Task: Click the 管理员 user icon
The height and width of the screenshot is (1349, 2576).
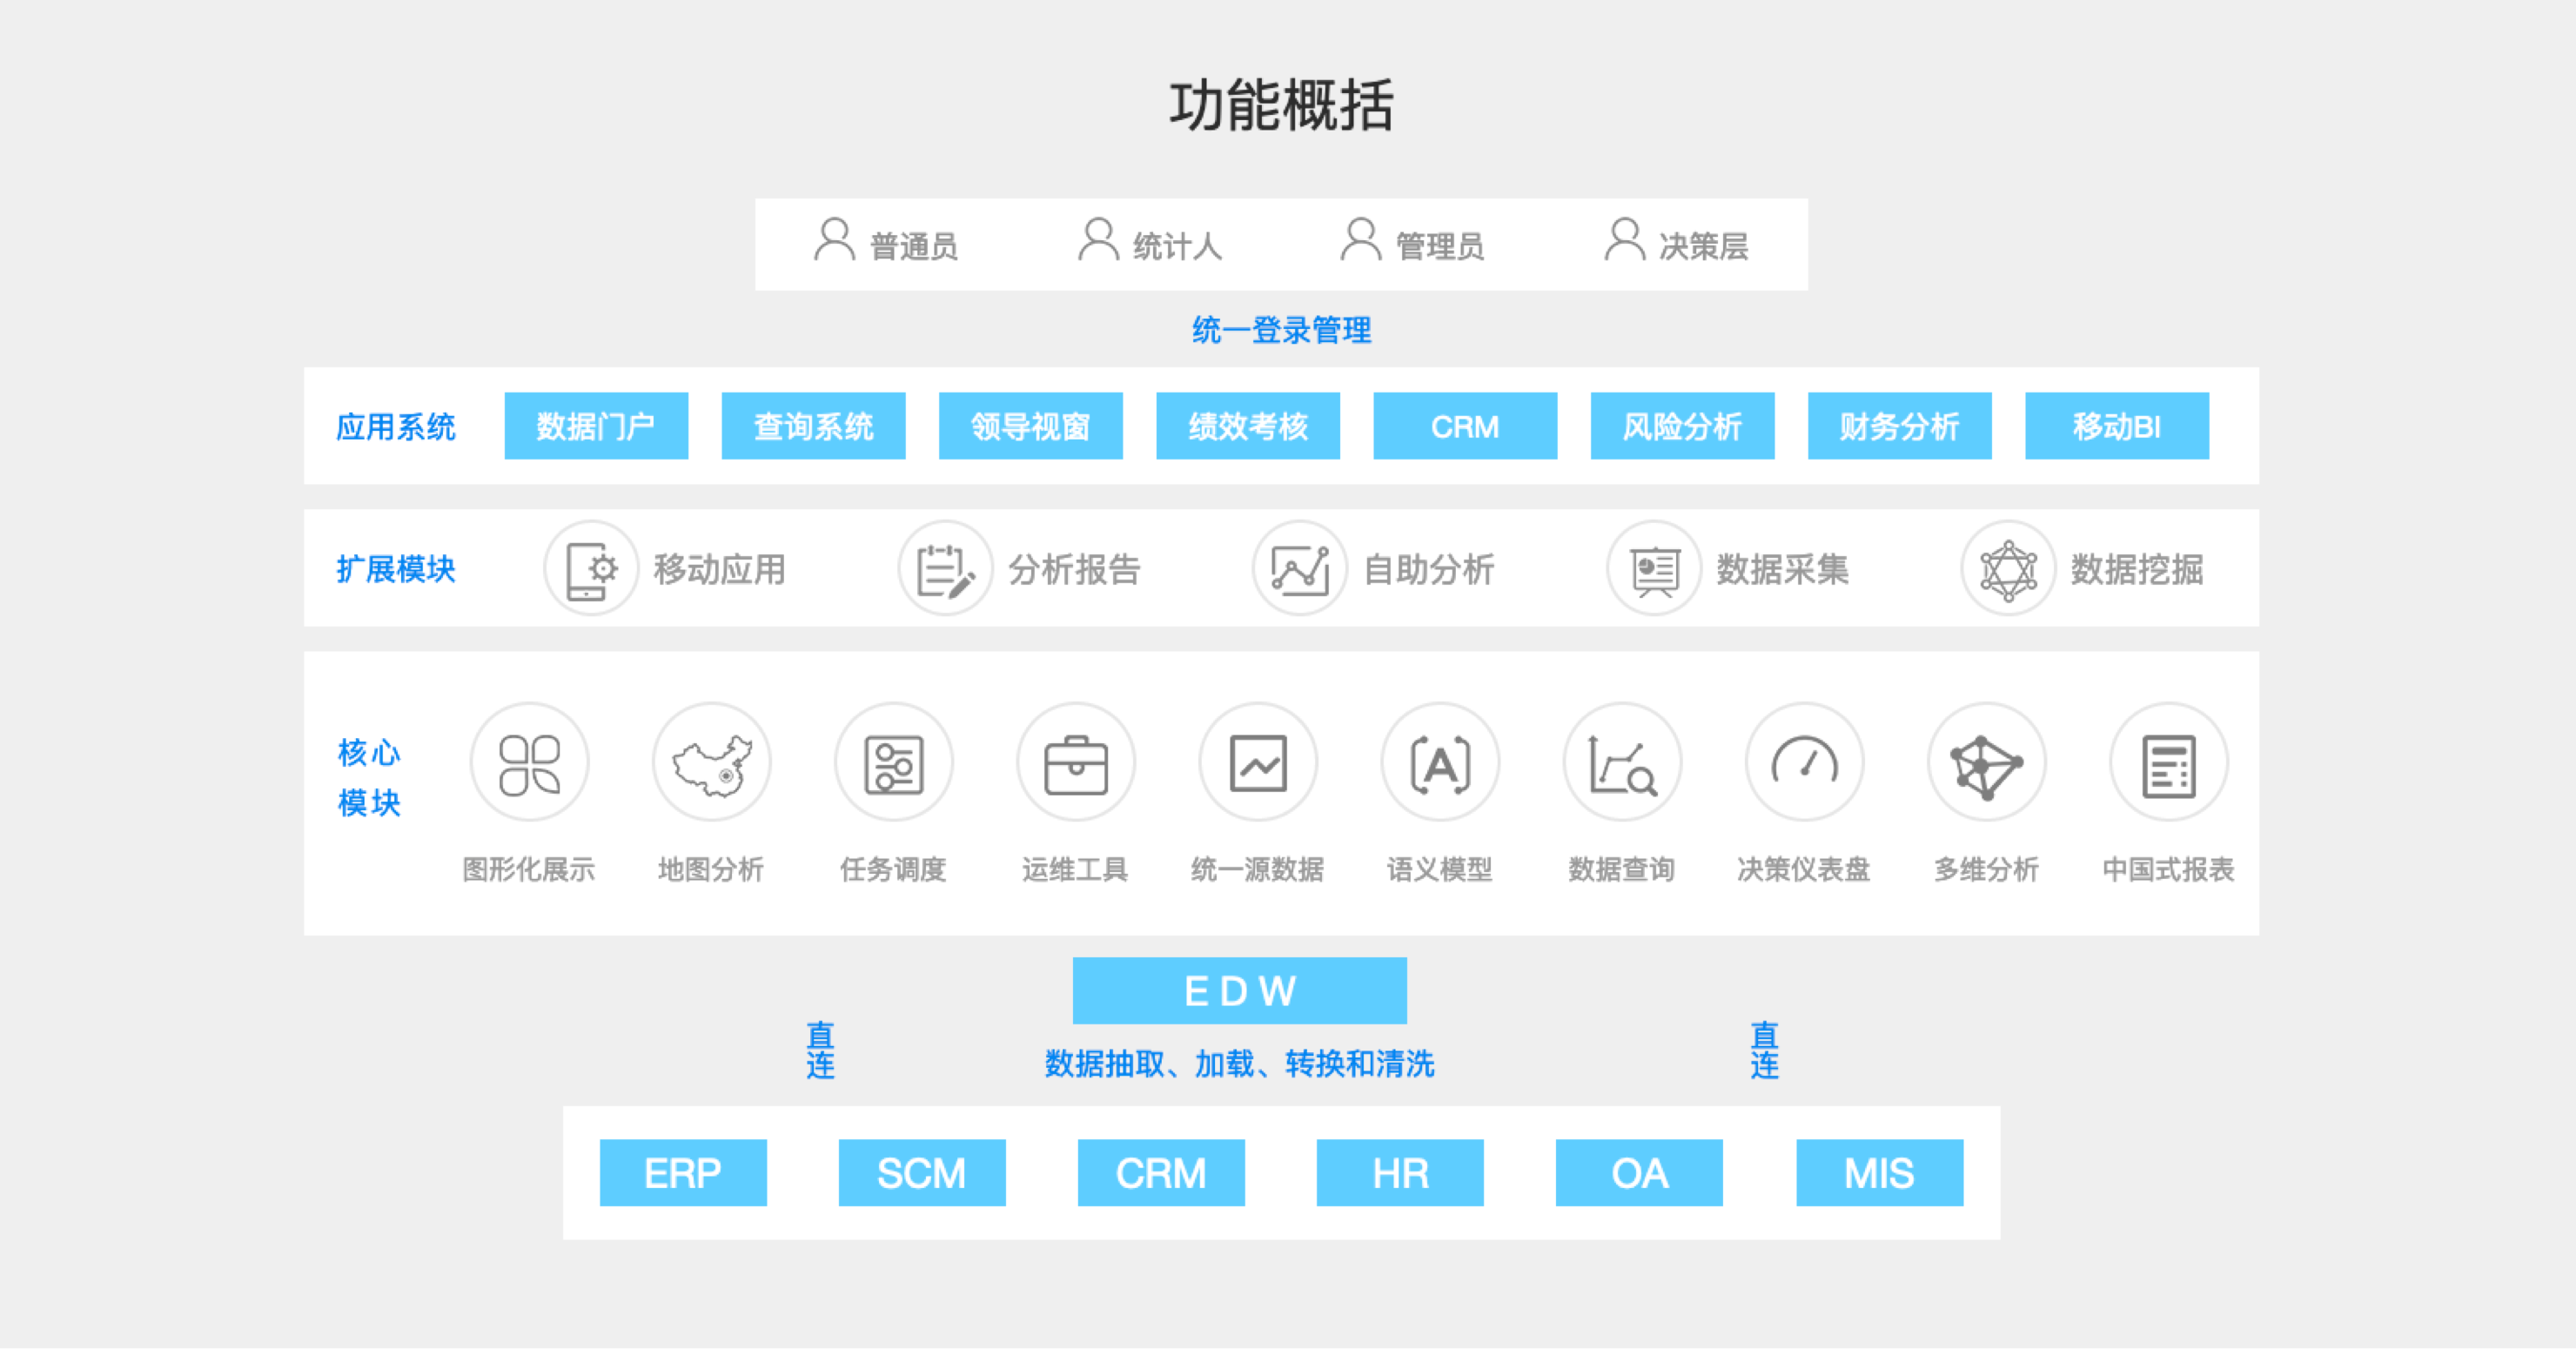Action: click(1360, 240)
